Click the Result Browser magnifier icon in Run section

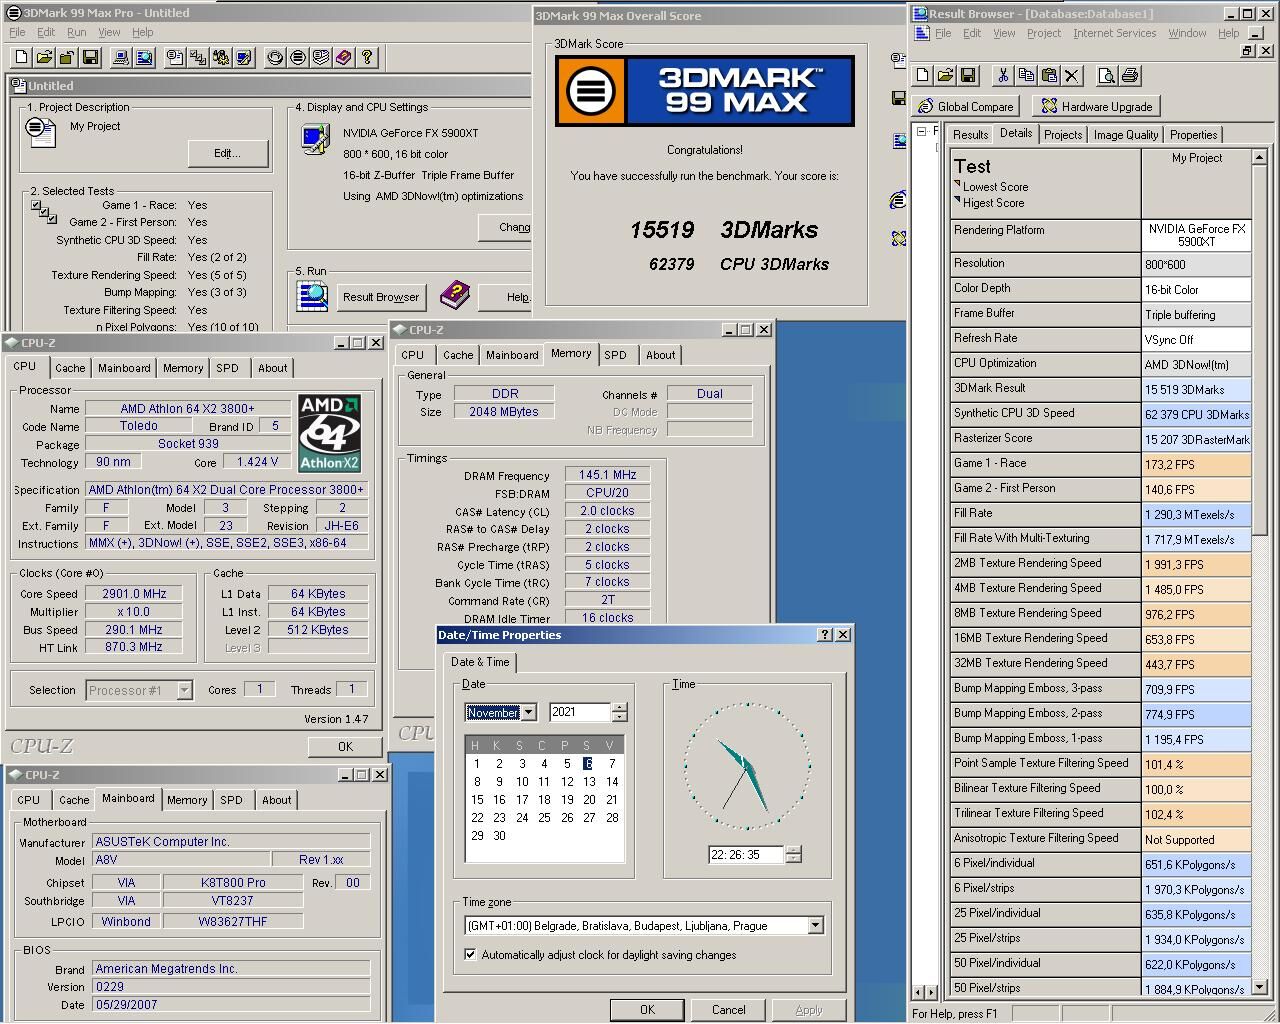[x=313, y=296]
